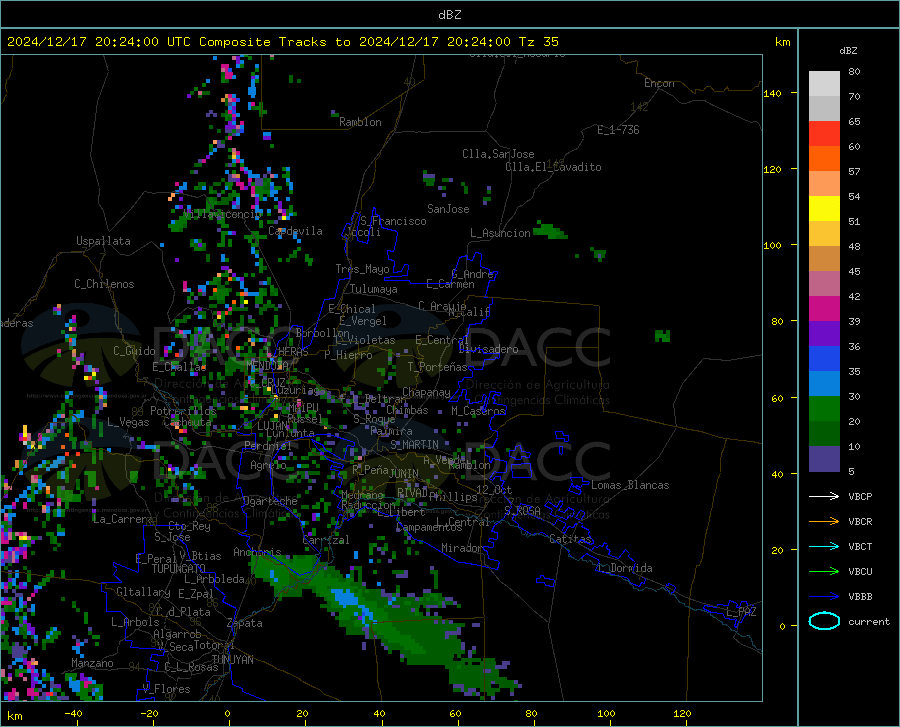Click the Clla.El_Cavadito label
900x727 pixels.
coord(553,167)
